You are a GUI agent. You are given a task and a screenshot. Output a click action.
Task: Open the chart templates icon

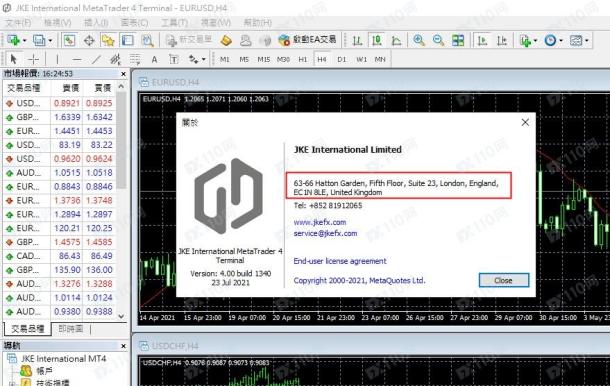click(x=576, y=40)
